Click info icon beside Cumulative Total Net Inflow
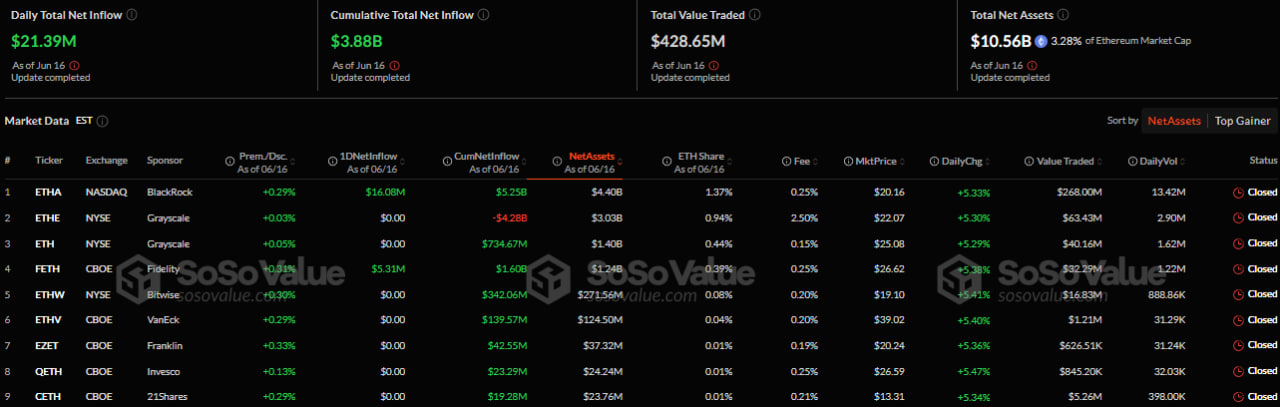 [484, 15]
